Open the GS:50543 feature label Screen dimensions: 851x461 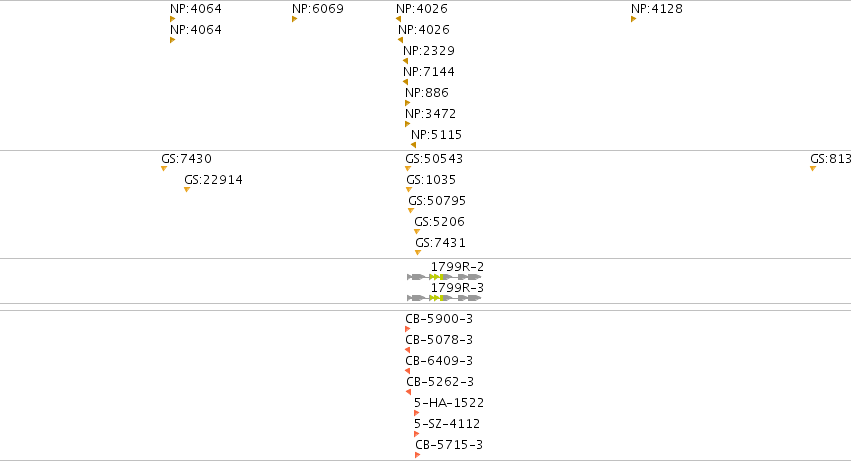434,159
